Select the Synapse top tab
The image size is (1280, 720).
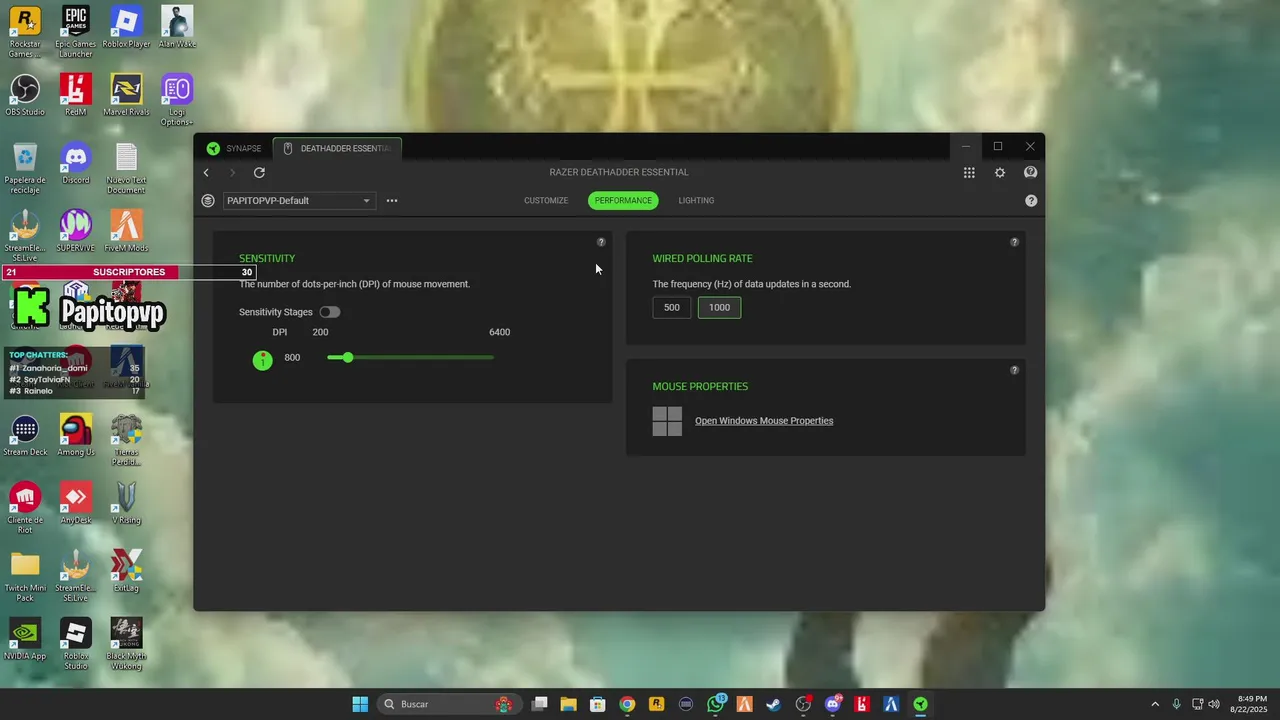click(234, 149)
